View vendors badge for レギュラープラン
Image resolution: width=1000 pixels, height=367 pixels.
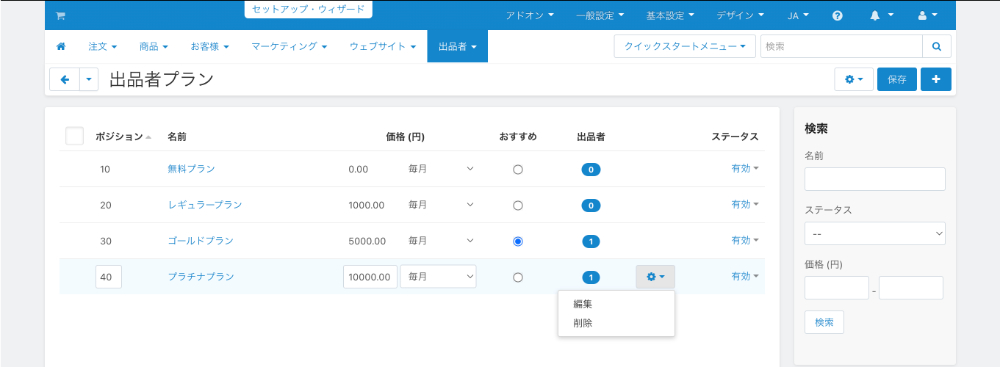pyautogui.click(x=591, y=206)
